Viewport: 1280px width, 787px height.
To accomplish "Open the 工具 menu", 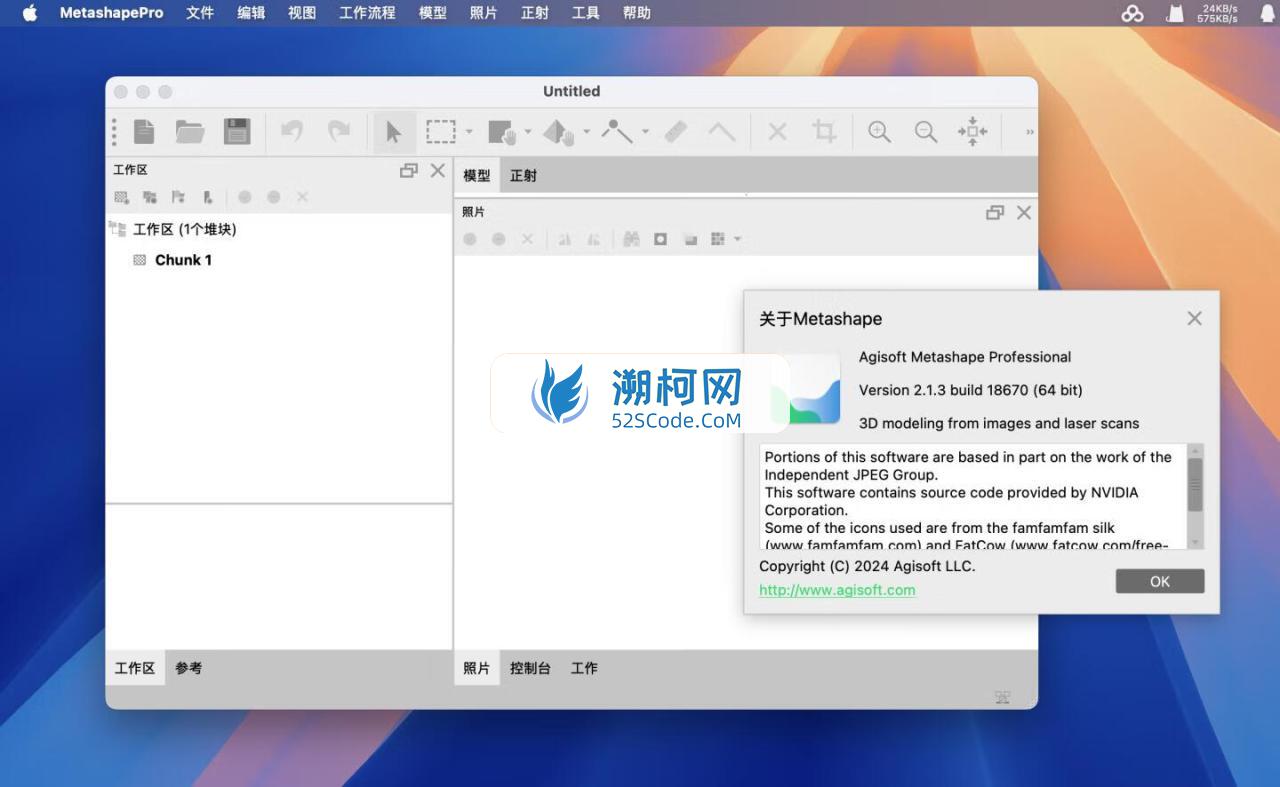I will coord(585,13).
